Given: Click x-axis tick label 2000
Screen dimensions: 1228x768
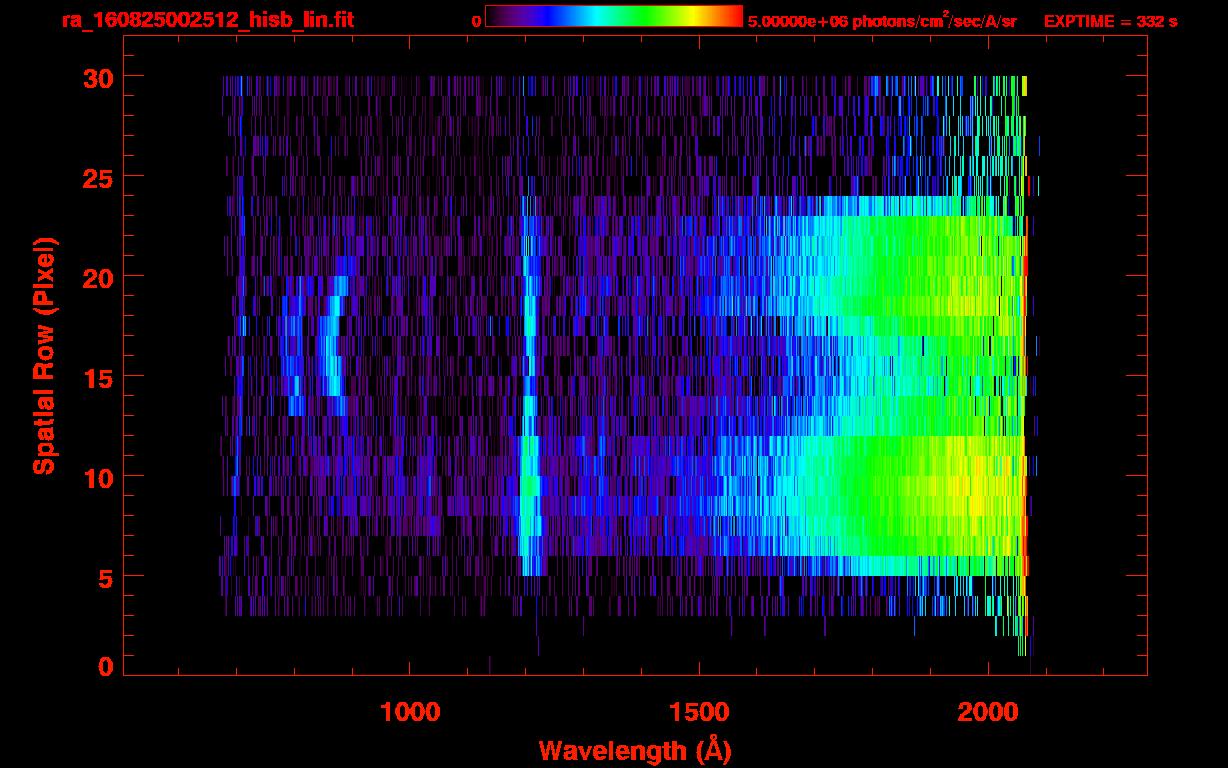Looking at the screenshot, I should click(x=988, y=712).
